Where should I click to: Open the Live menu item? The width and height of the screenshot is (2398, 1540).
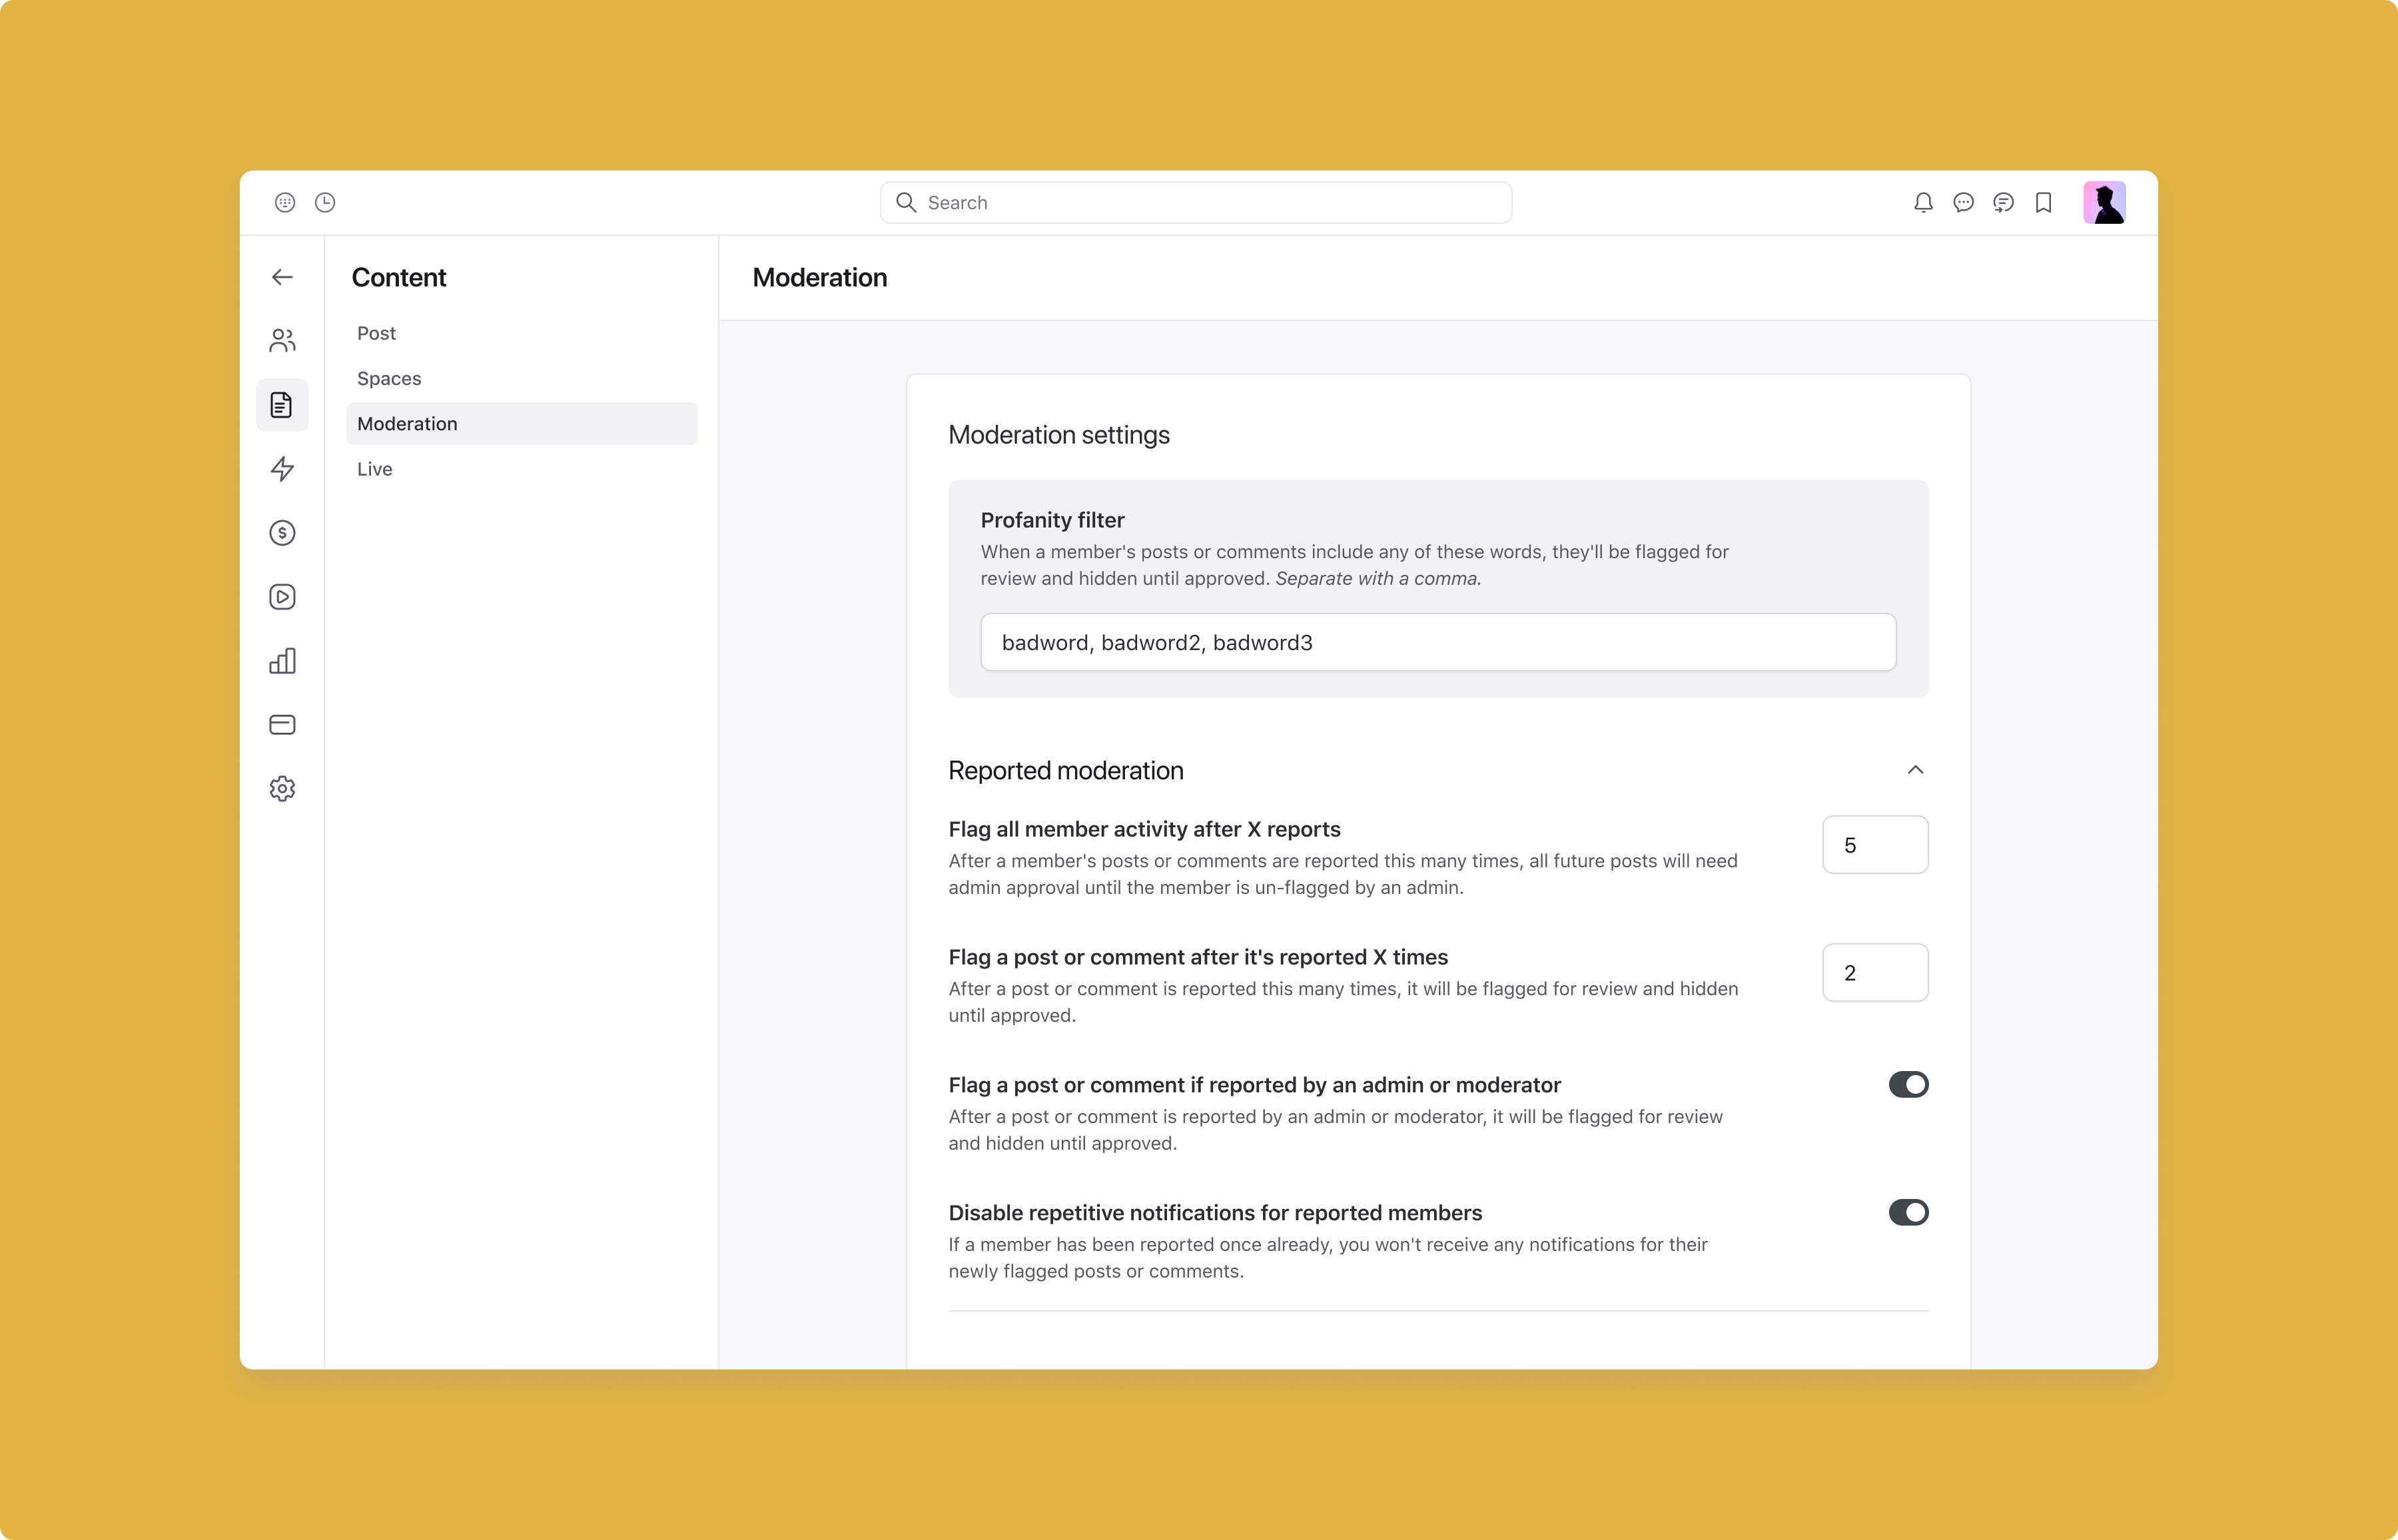pyautogui.click(x=521, y=469)
